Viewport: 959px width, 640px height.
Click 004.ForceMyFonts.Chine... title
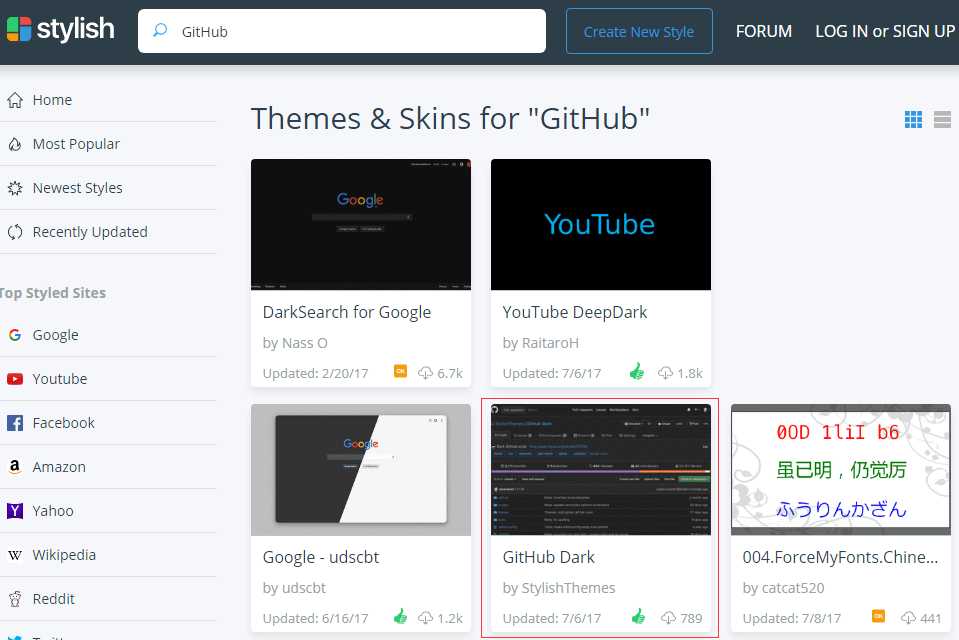840,557
